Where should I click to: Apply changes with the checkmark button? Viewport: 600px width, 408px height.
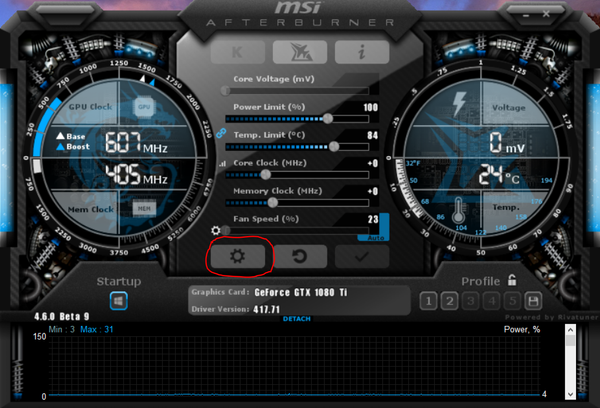pyautogui.click(x=361, y=256)
